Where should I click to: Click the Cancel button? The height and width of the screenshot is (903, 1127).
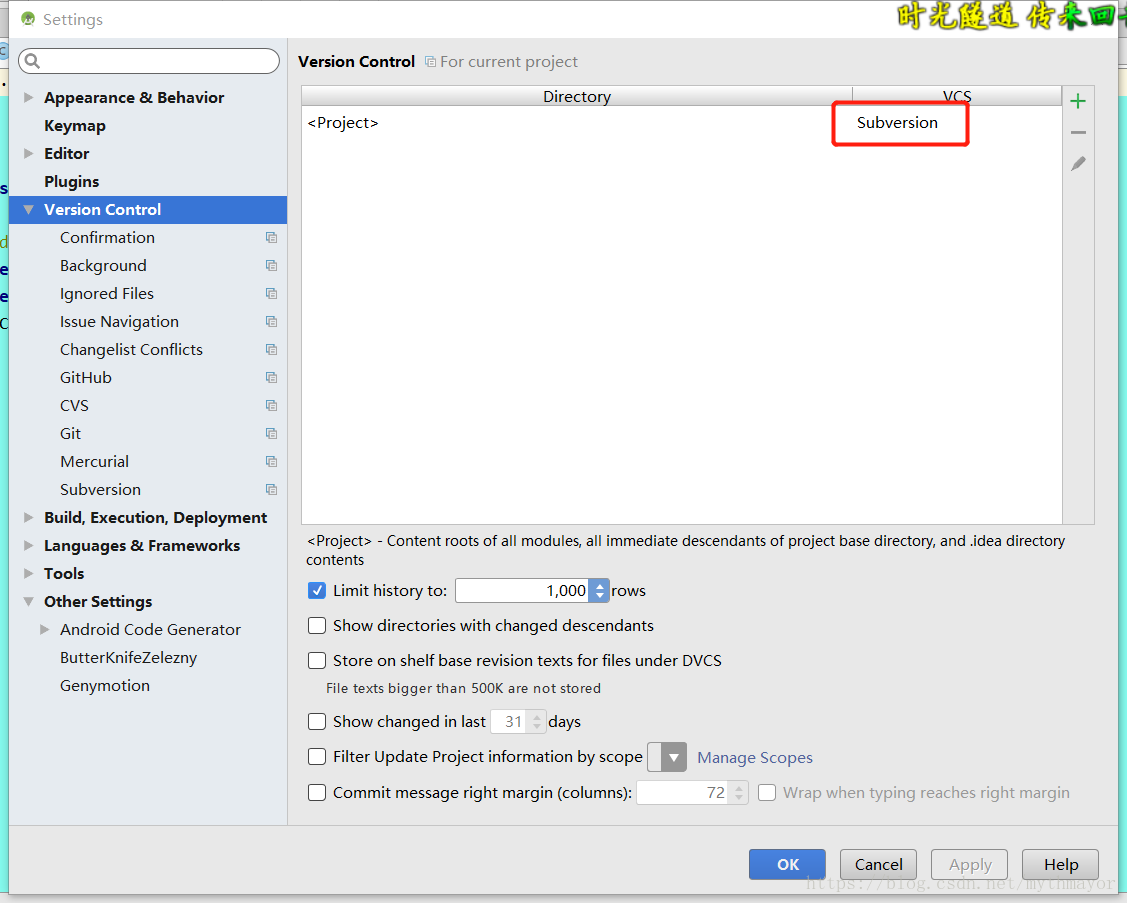tap(878, 864)
